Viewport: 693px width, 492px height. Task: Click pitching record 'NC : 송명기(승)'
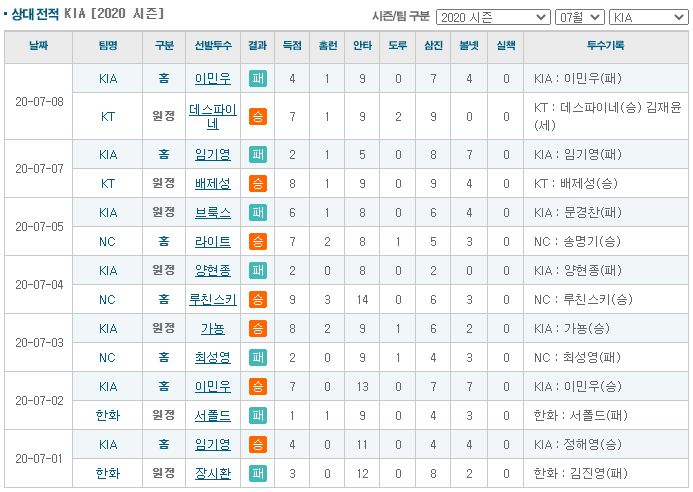[577, 241]
